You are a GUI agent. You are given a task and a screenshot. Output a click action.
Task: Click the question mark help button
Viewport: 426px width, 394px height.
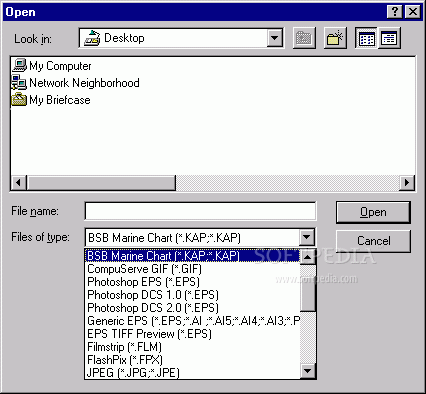(x=395, y=12)
